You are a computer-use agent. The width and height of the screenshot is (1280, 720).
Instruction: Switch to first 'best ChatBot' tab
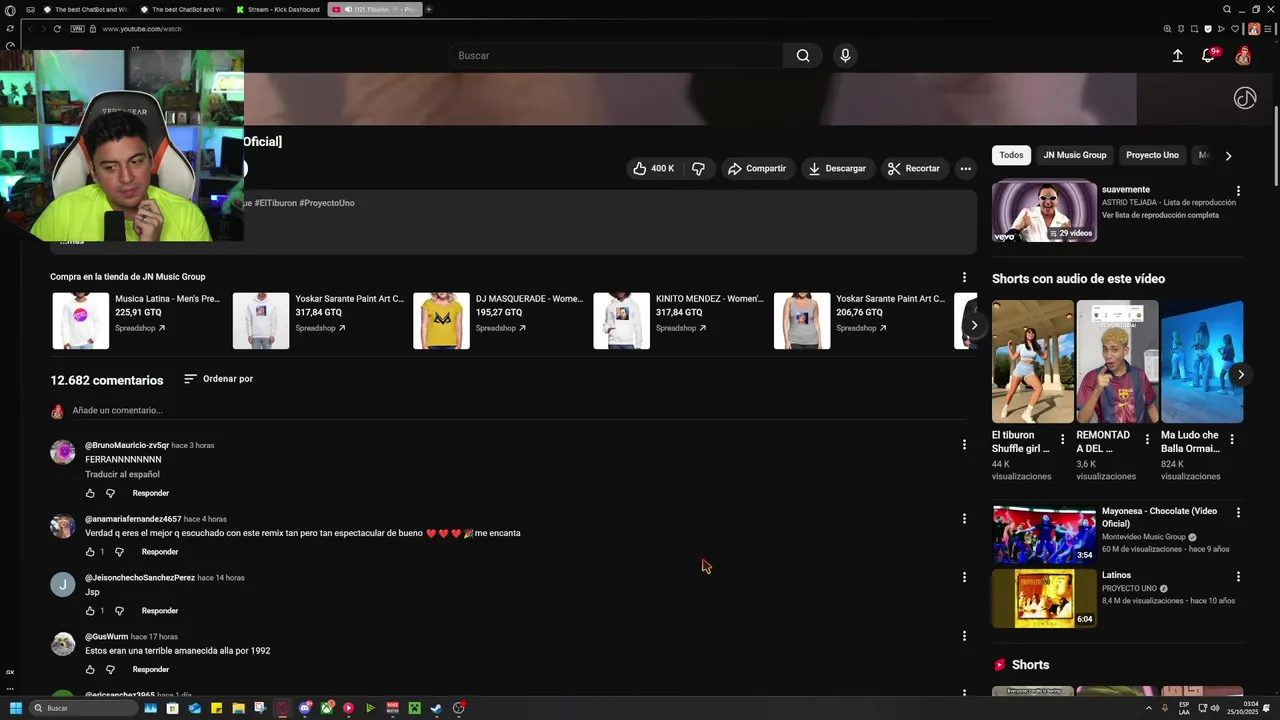coord(85,9)
